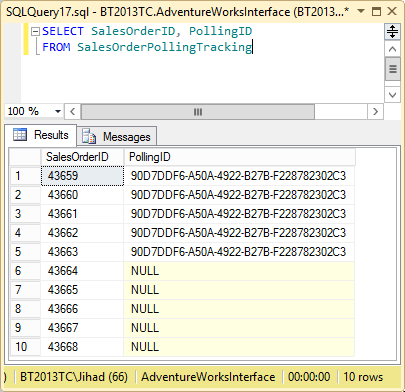This screenshot has height=392, width=405.
Task: Maximize the query document window
Action: click(376, 12)
